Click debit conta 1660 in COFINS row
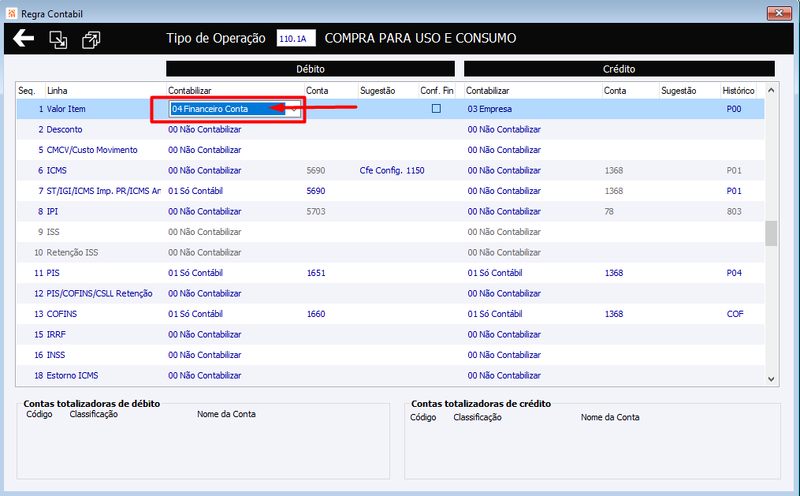Screen dimensions: 800x496 click(316, 314)
